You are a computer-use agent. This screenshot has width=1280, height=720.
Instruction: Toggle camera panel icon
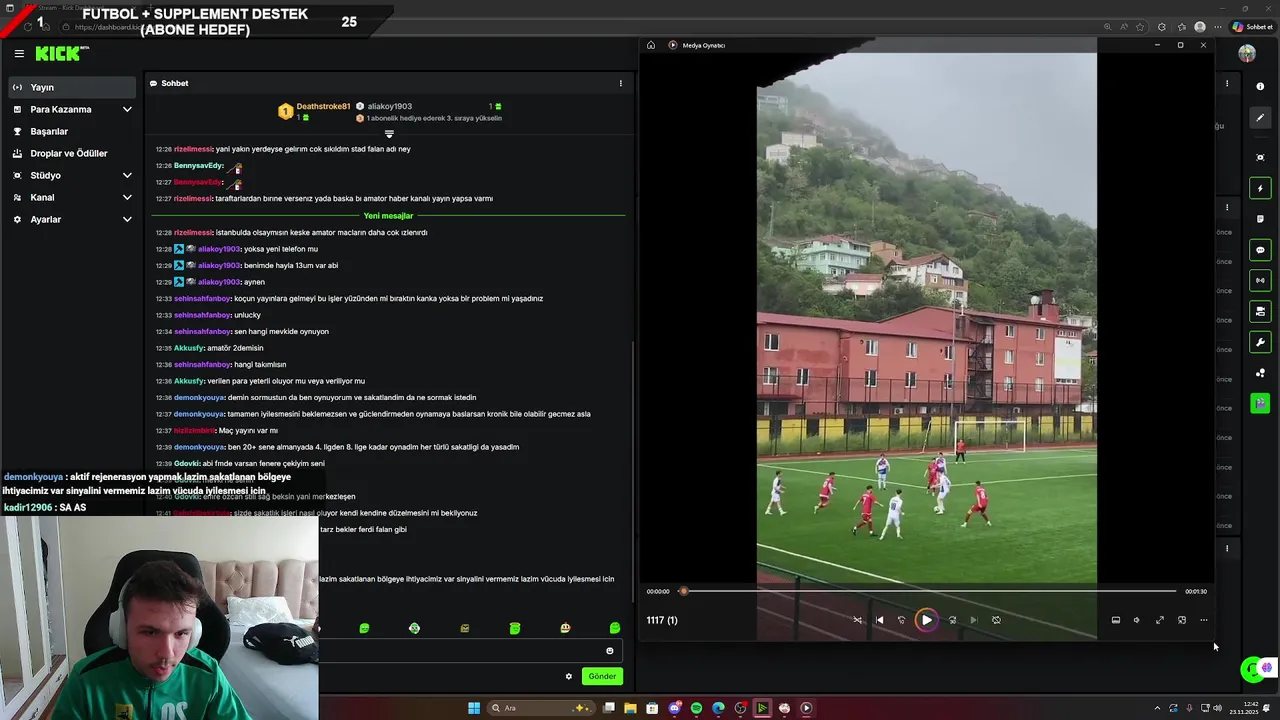coord(1260,312)
